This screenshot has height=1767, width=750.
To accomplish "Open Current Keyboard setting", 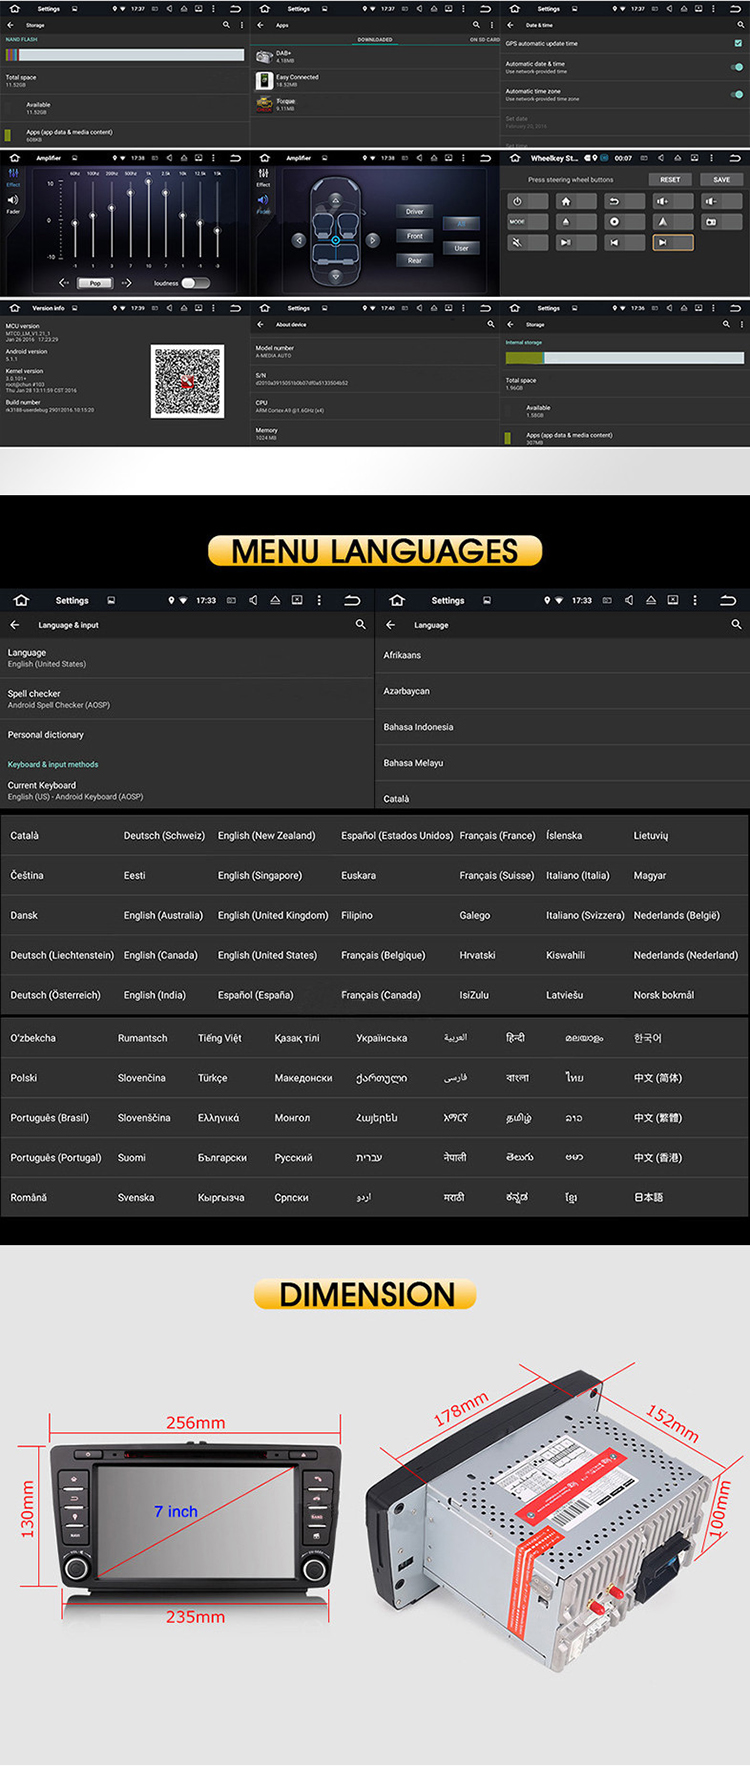I will tap(186, 791).
